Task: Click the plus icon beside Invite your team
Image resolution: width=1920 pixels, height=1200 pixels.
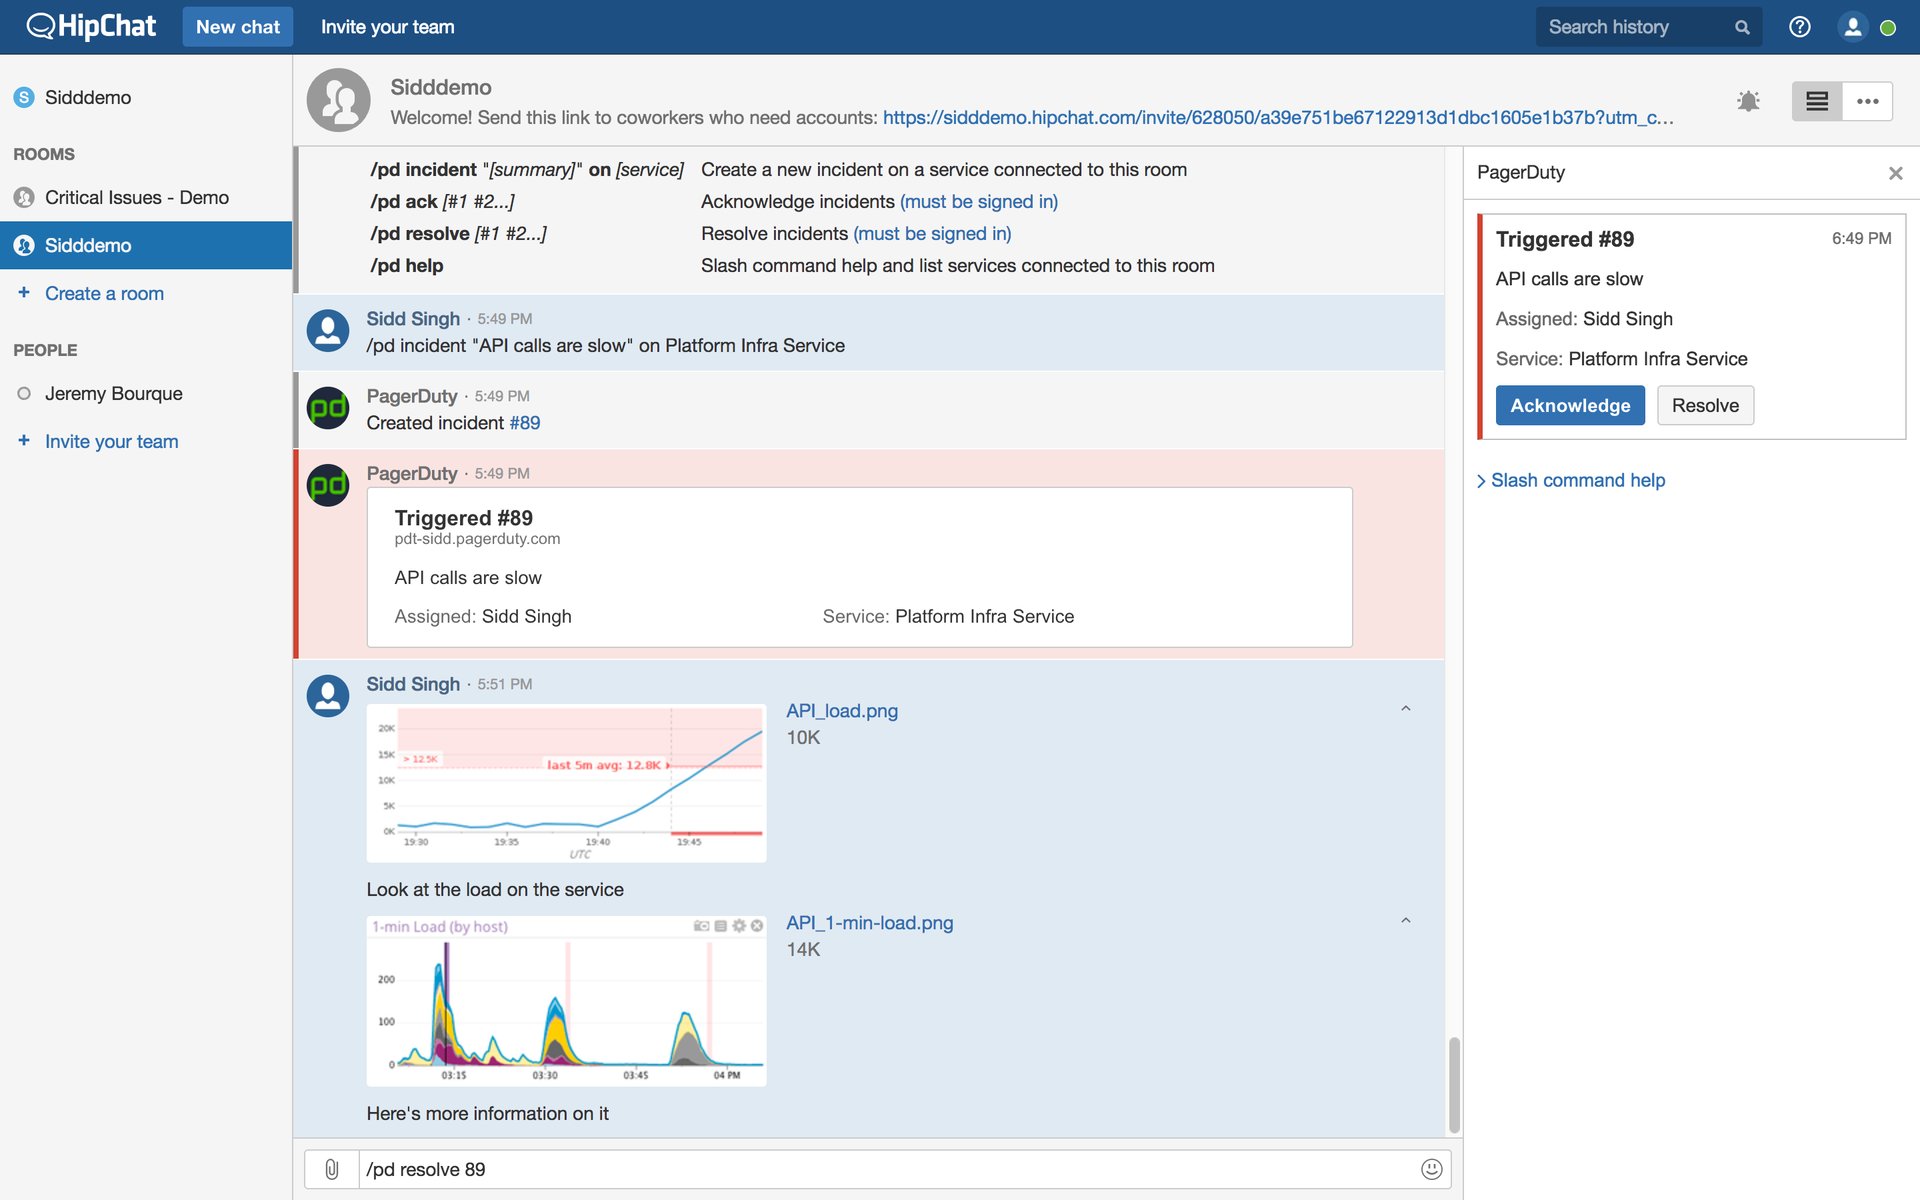Action: coord(24,440)
